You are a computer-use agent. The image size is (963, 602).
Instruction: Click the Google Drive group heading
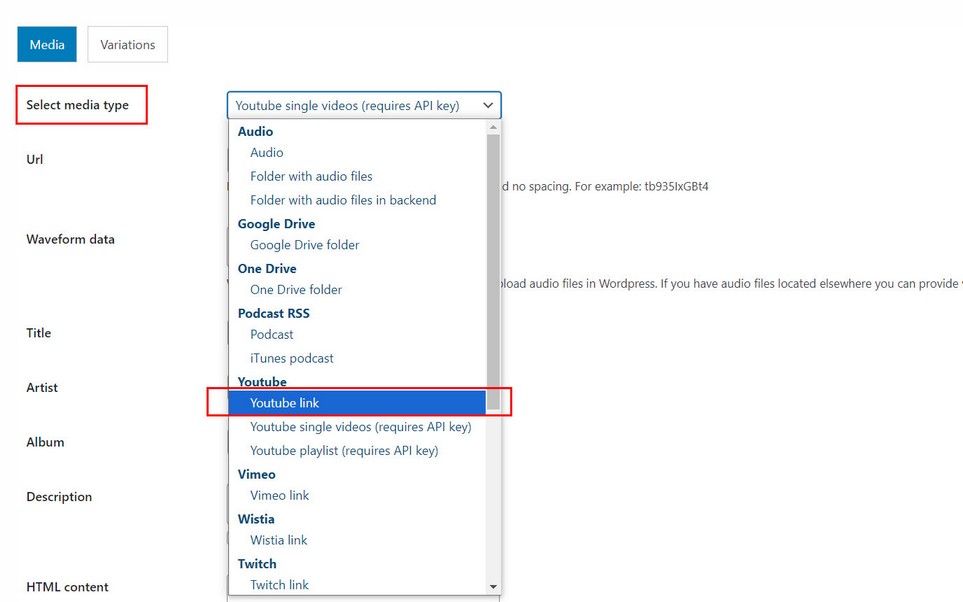276,224
